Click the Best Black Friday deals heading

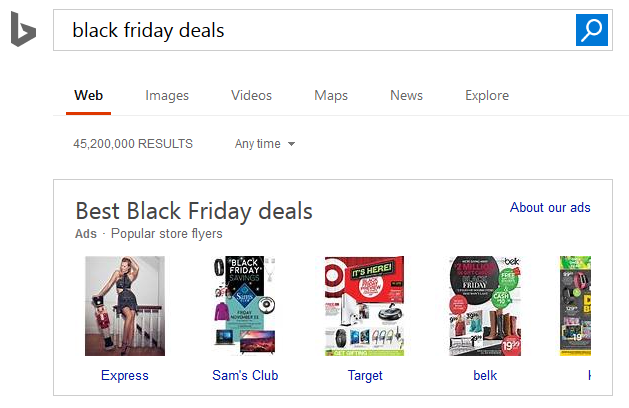click(194, 211)
